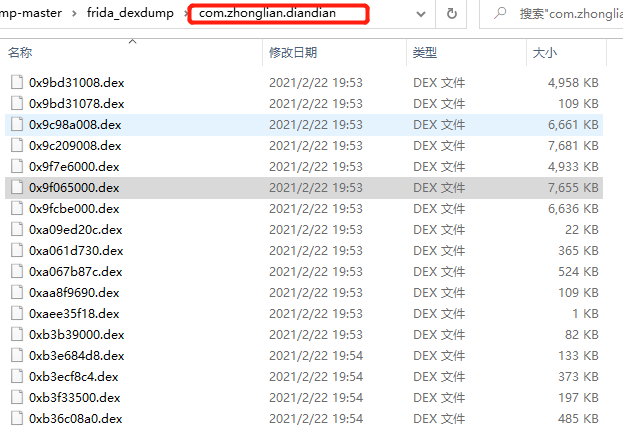
Task: Click the date of 0xb3e684d8.dex
Action: (316, 356)
